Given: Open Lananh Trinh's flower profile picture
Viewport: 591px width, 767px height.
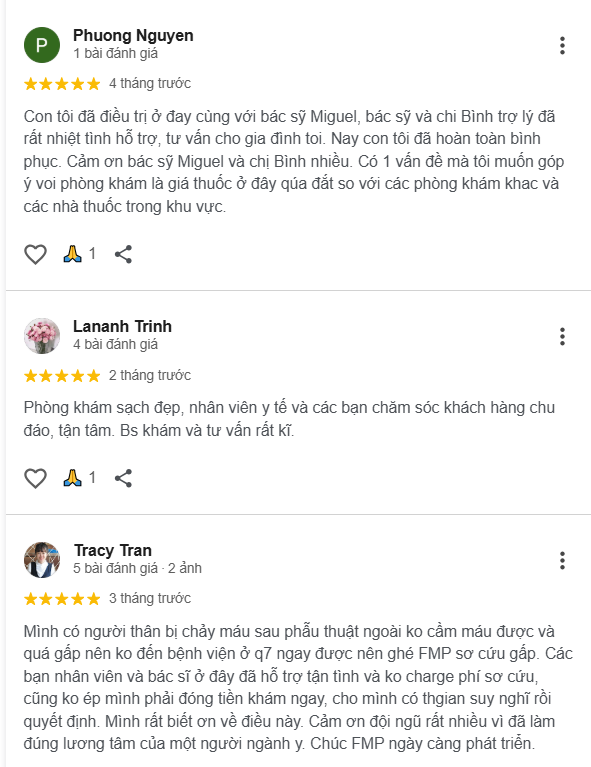Looking at the screenshot, I should 42,336.
